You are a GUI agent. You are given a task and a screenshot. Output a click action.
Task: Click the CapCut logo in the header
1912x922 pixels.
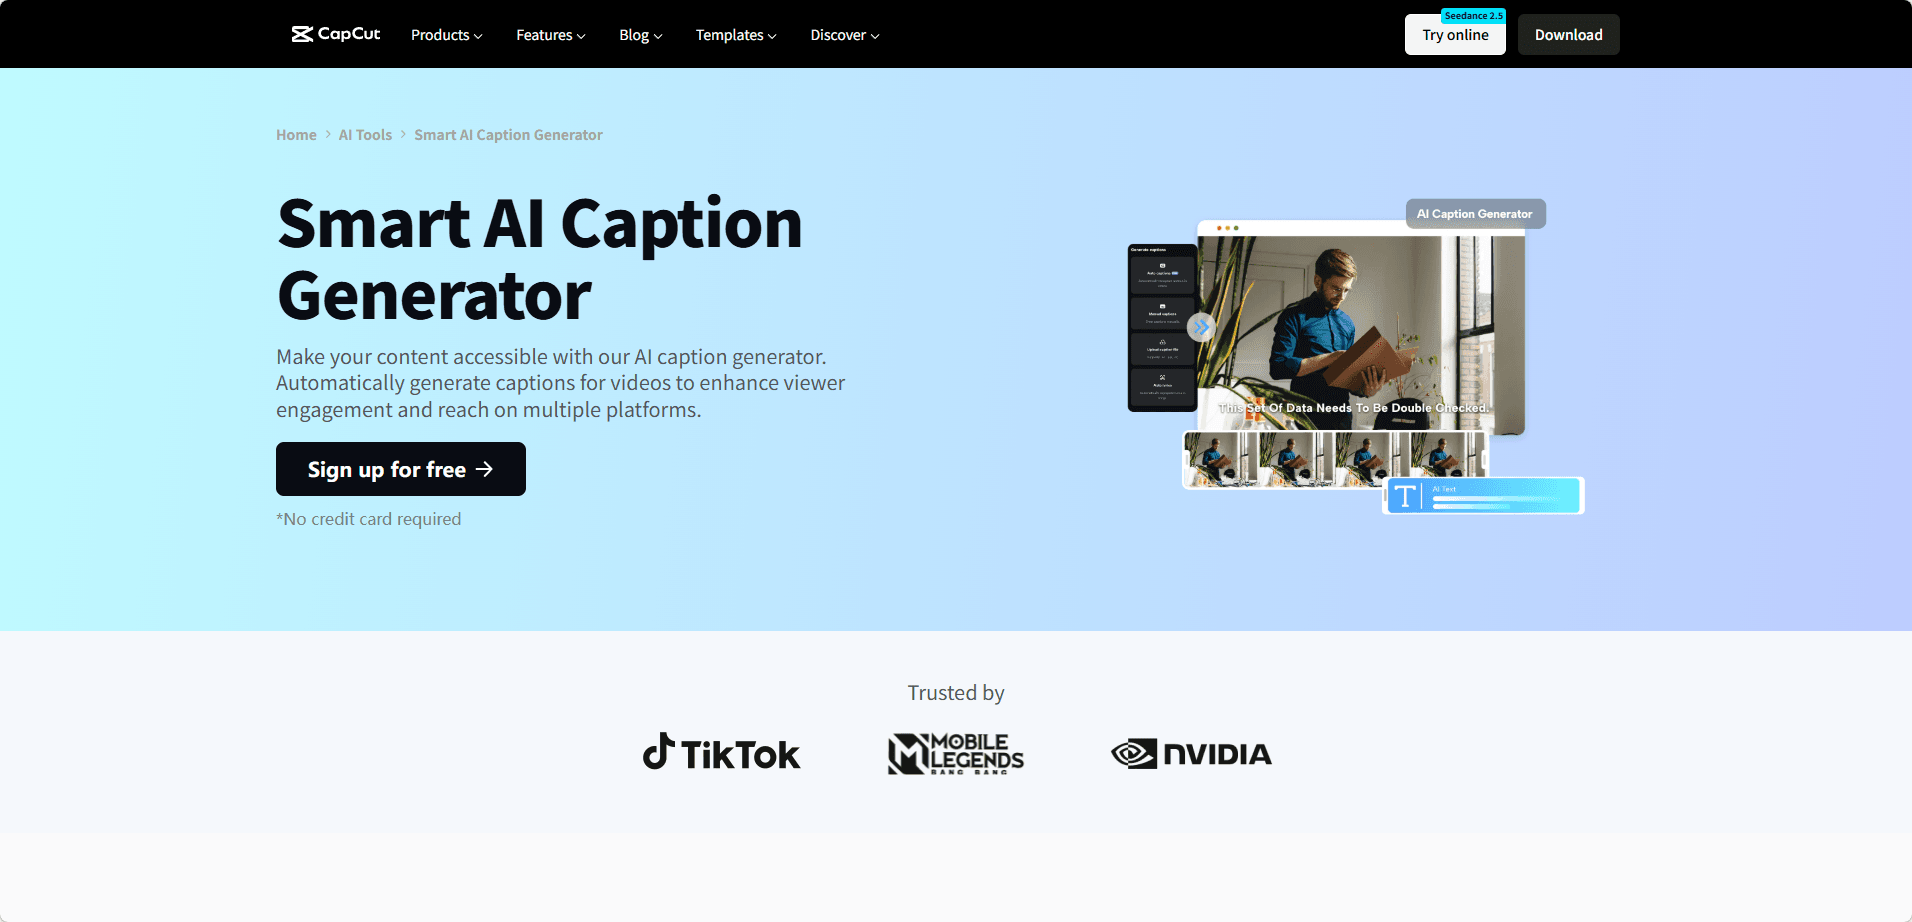(336, 34)
